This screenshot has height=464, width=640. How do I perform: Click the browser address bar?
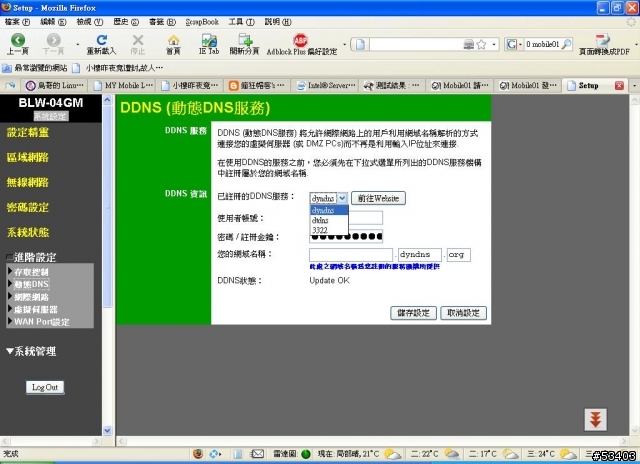click(416, 44)
